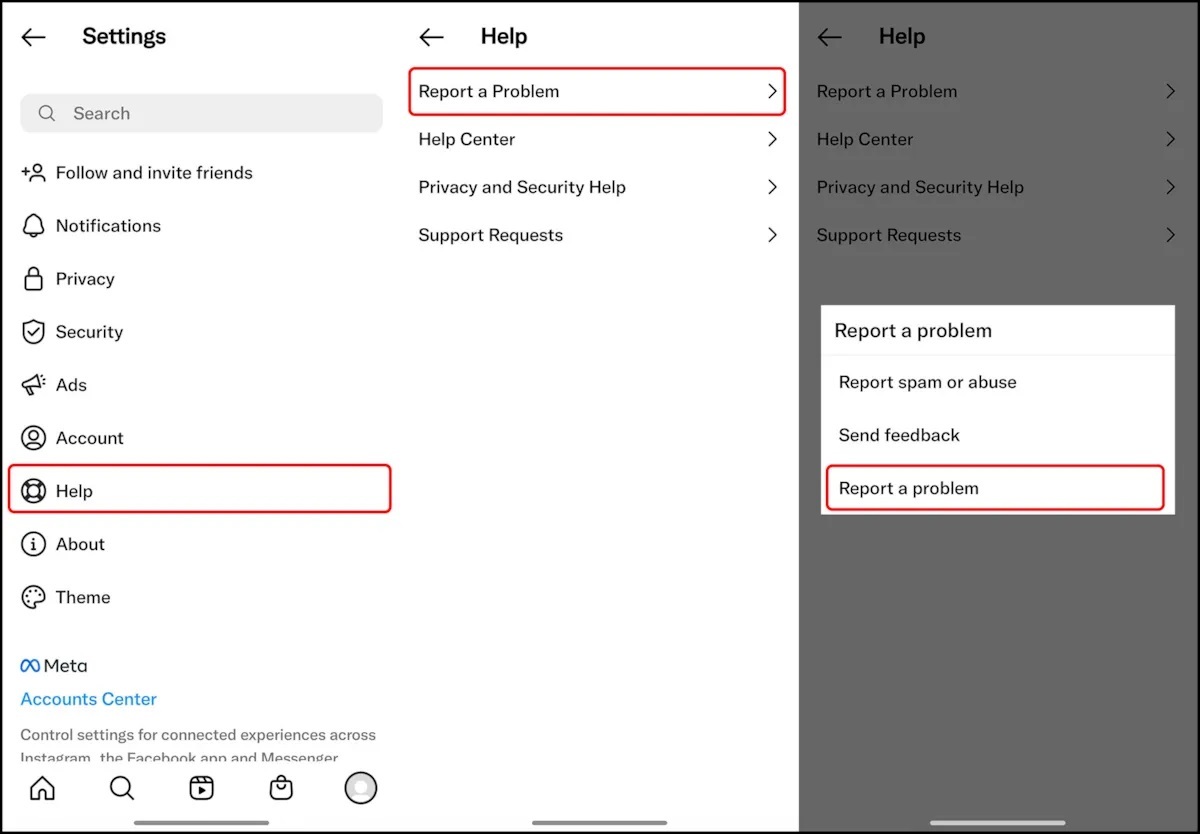The height and width of the screenshot is (834, 1200).
Task: Go back using the Settings back arrow
Action: 34,37
